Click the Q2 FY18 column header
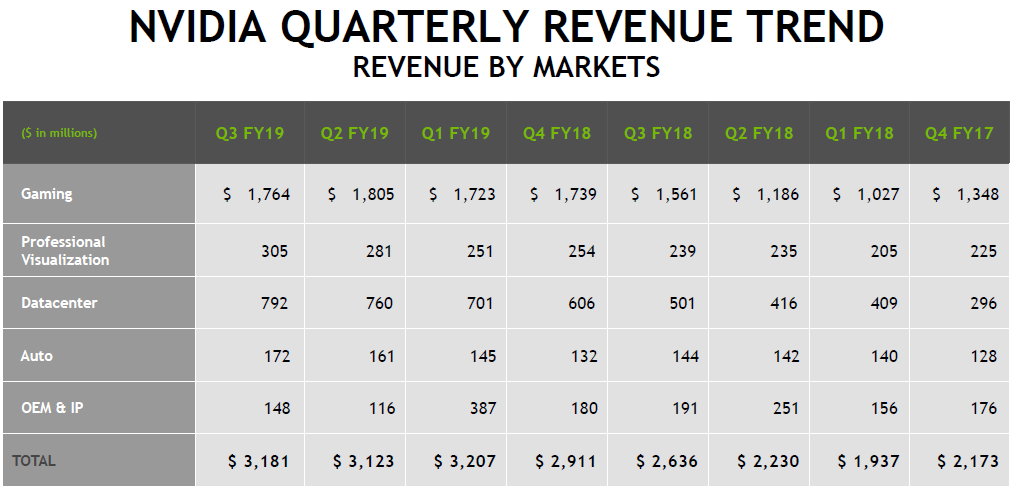The width and height of the screenshot is (1012, 488). 759,134
